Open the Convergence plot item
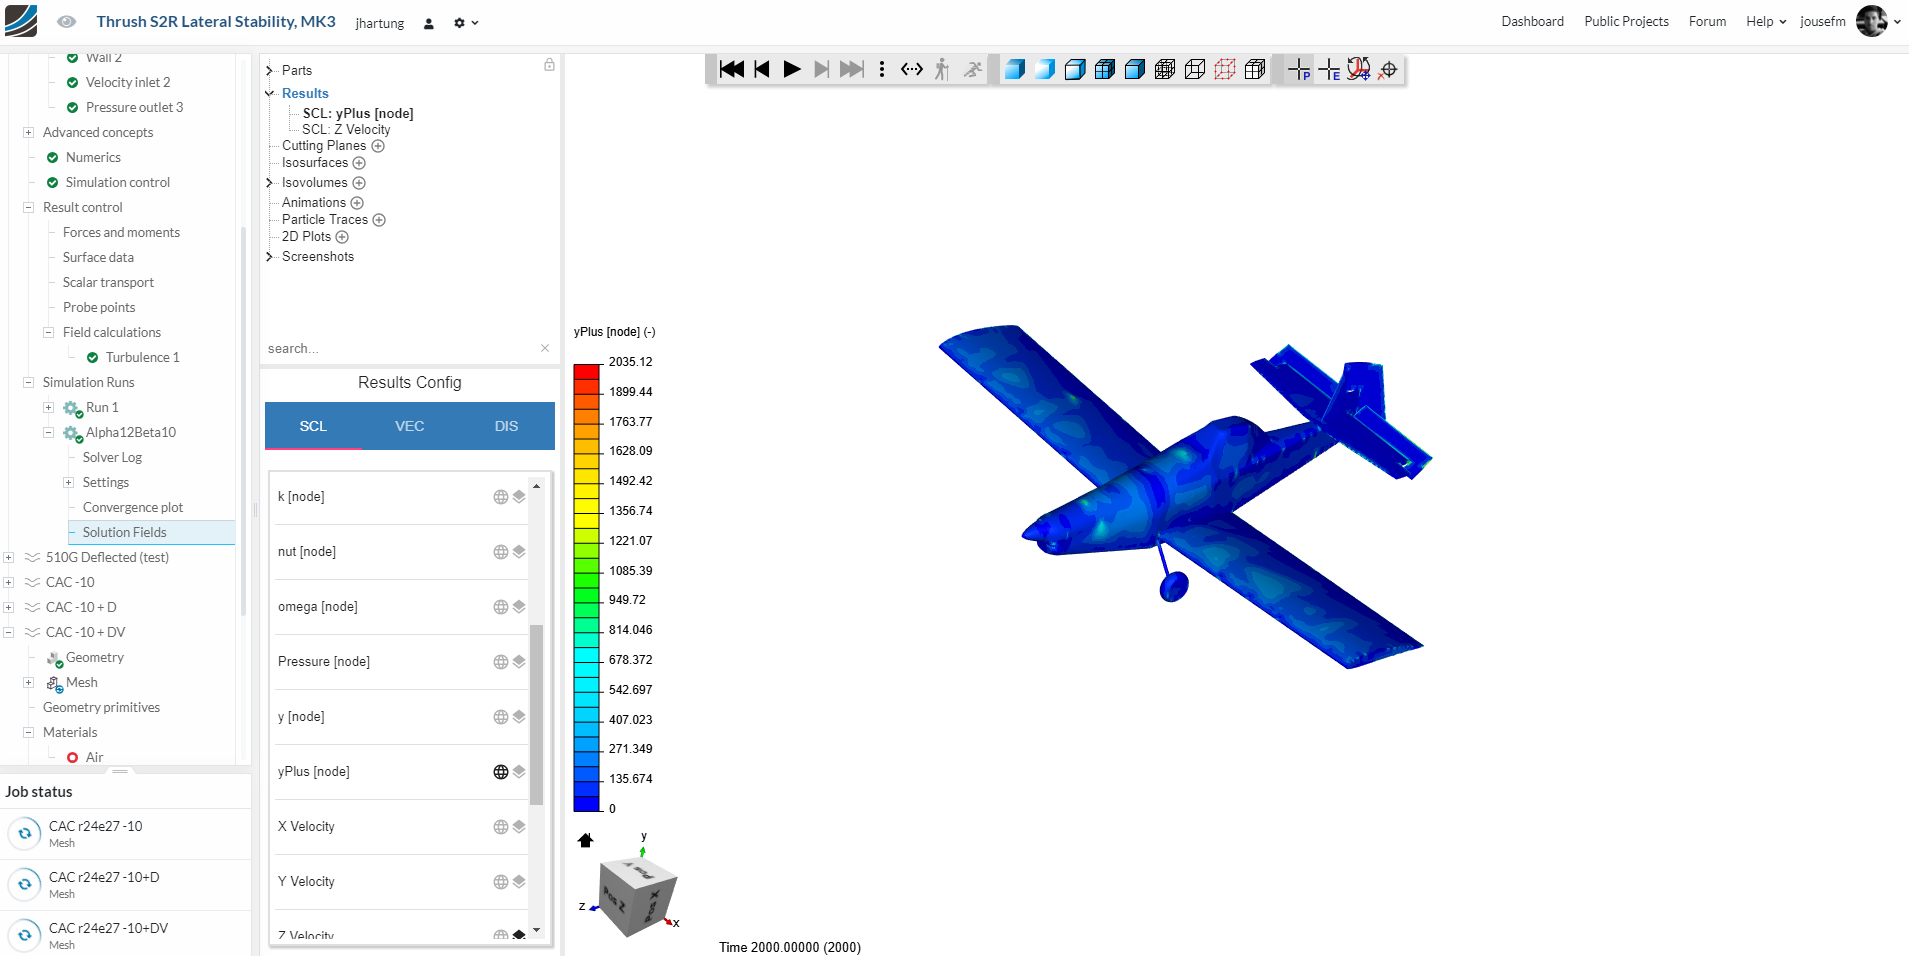Viewport: 1909px width, 956px height. click(x=133, y=508)
